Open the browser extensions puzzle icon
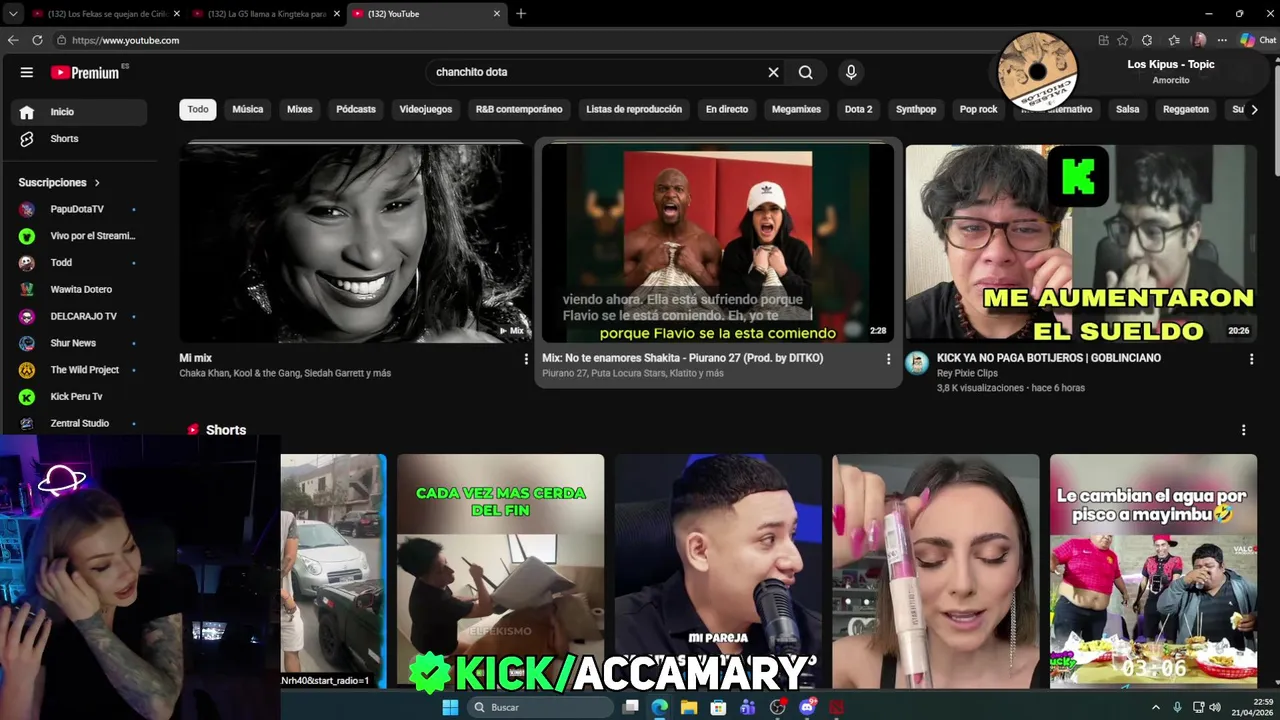This screenshot has height=720, width=1280. point(1147,40)
